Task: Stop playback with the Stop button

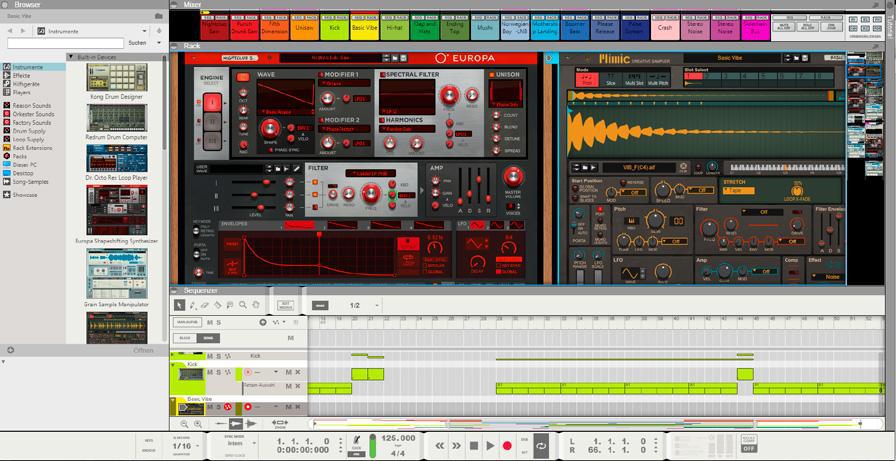Action: click(x=474, y=446)
